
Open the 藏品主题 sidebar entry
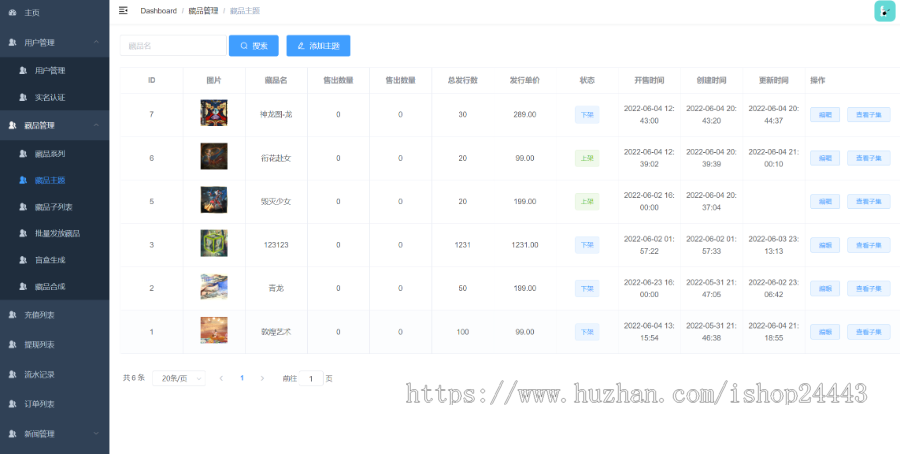click(55, 180)
